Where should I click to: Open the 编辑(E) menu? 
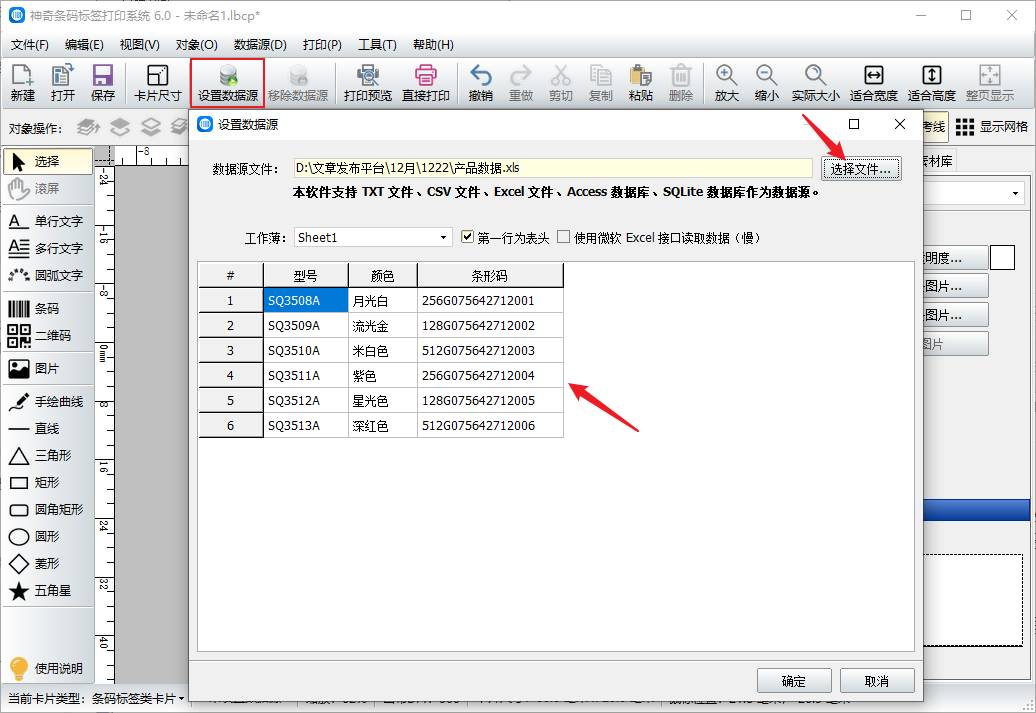(x=84, y=45)
